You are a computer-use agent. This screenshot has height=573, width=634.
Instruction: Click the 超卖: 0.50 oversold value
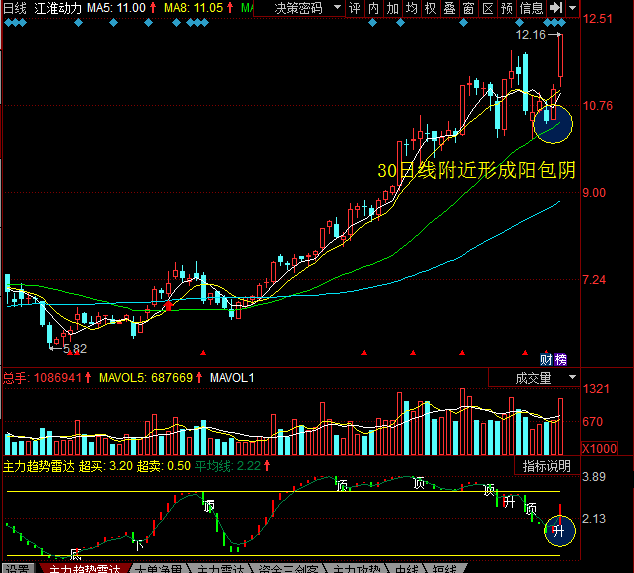163,466
